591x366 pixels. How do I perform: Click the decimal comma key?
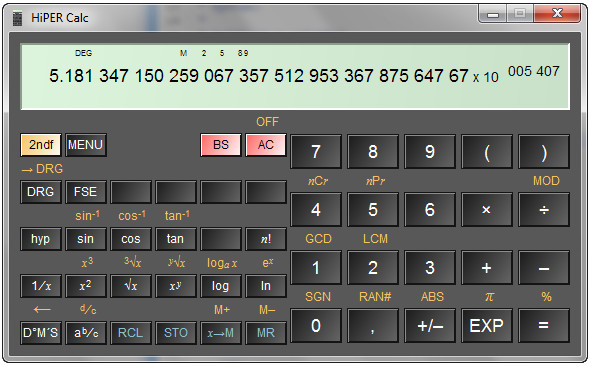[x=373, y=326]
